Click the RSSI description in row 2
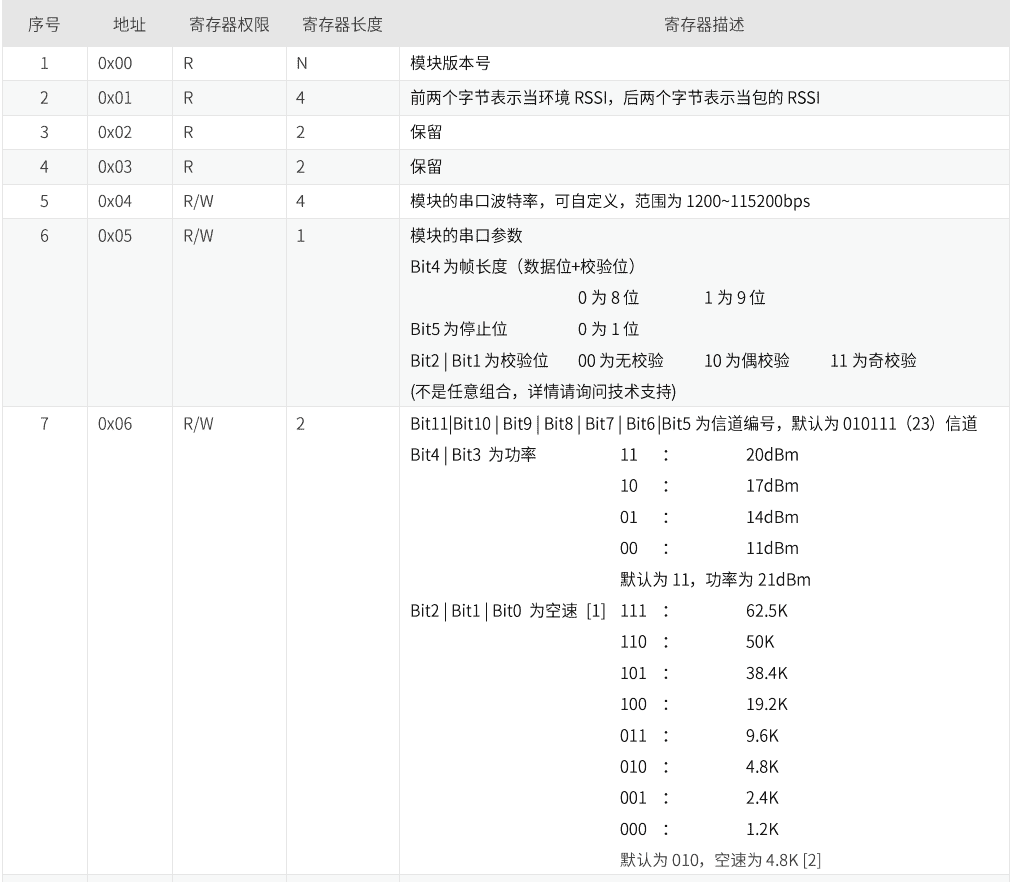 pos(610,96)
